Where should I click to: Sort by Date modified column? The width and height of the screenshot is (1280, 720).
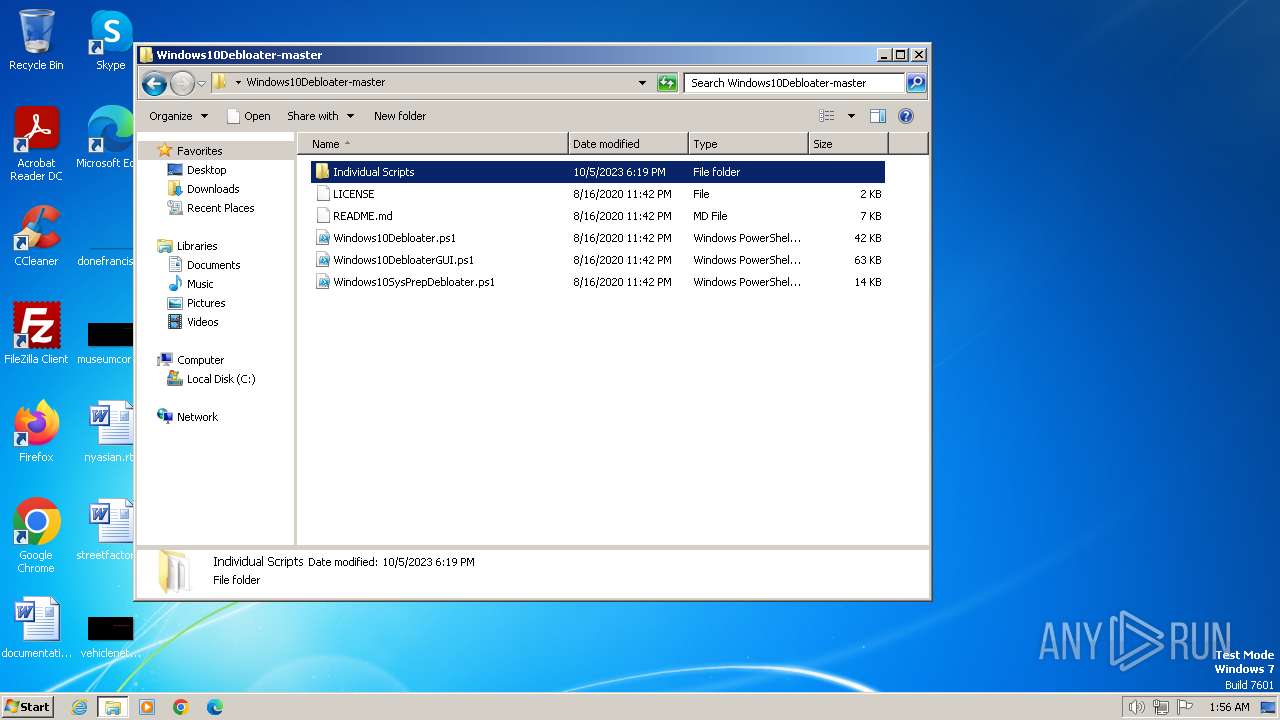pos(628,144)
